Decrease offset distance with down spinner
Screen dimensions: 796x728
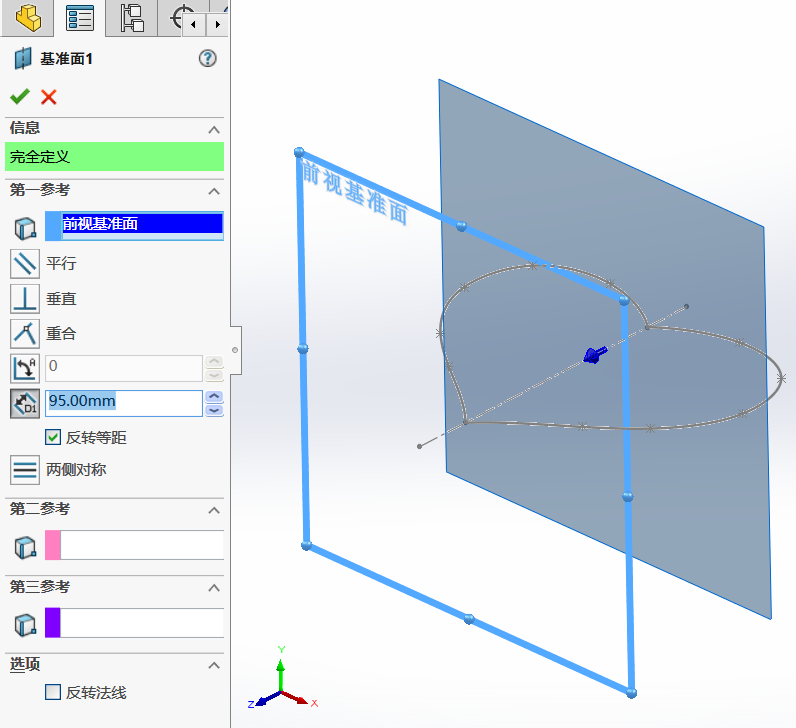(214, 410)
